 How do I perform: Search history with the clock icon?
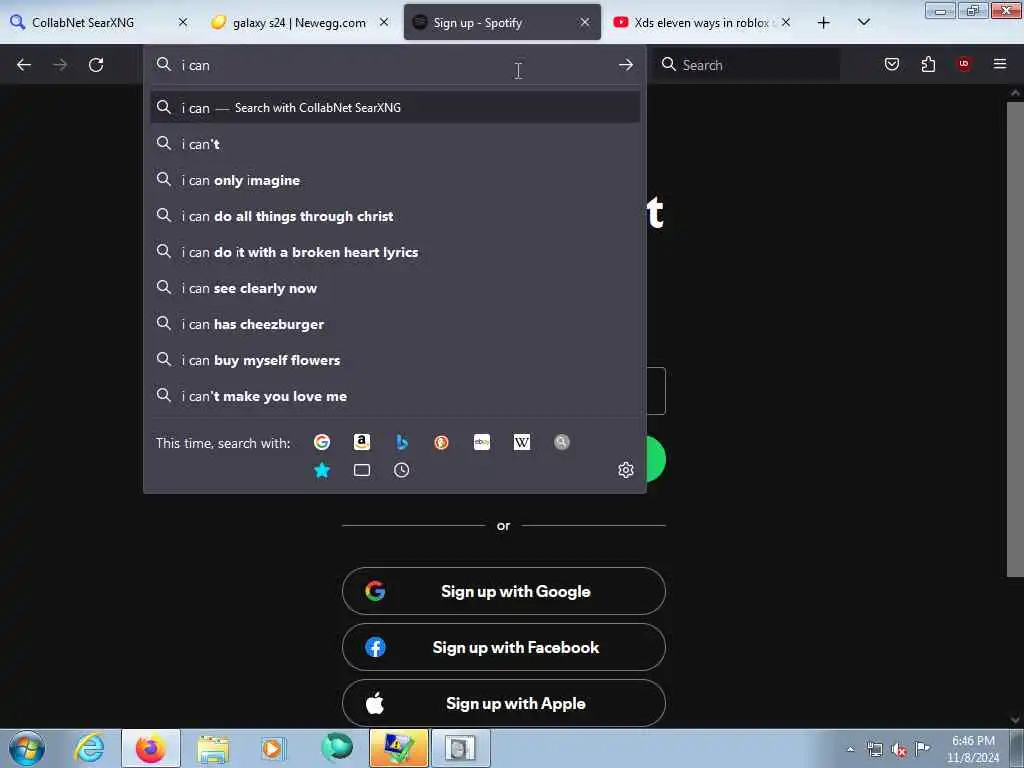tap(402, 470)
